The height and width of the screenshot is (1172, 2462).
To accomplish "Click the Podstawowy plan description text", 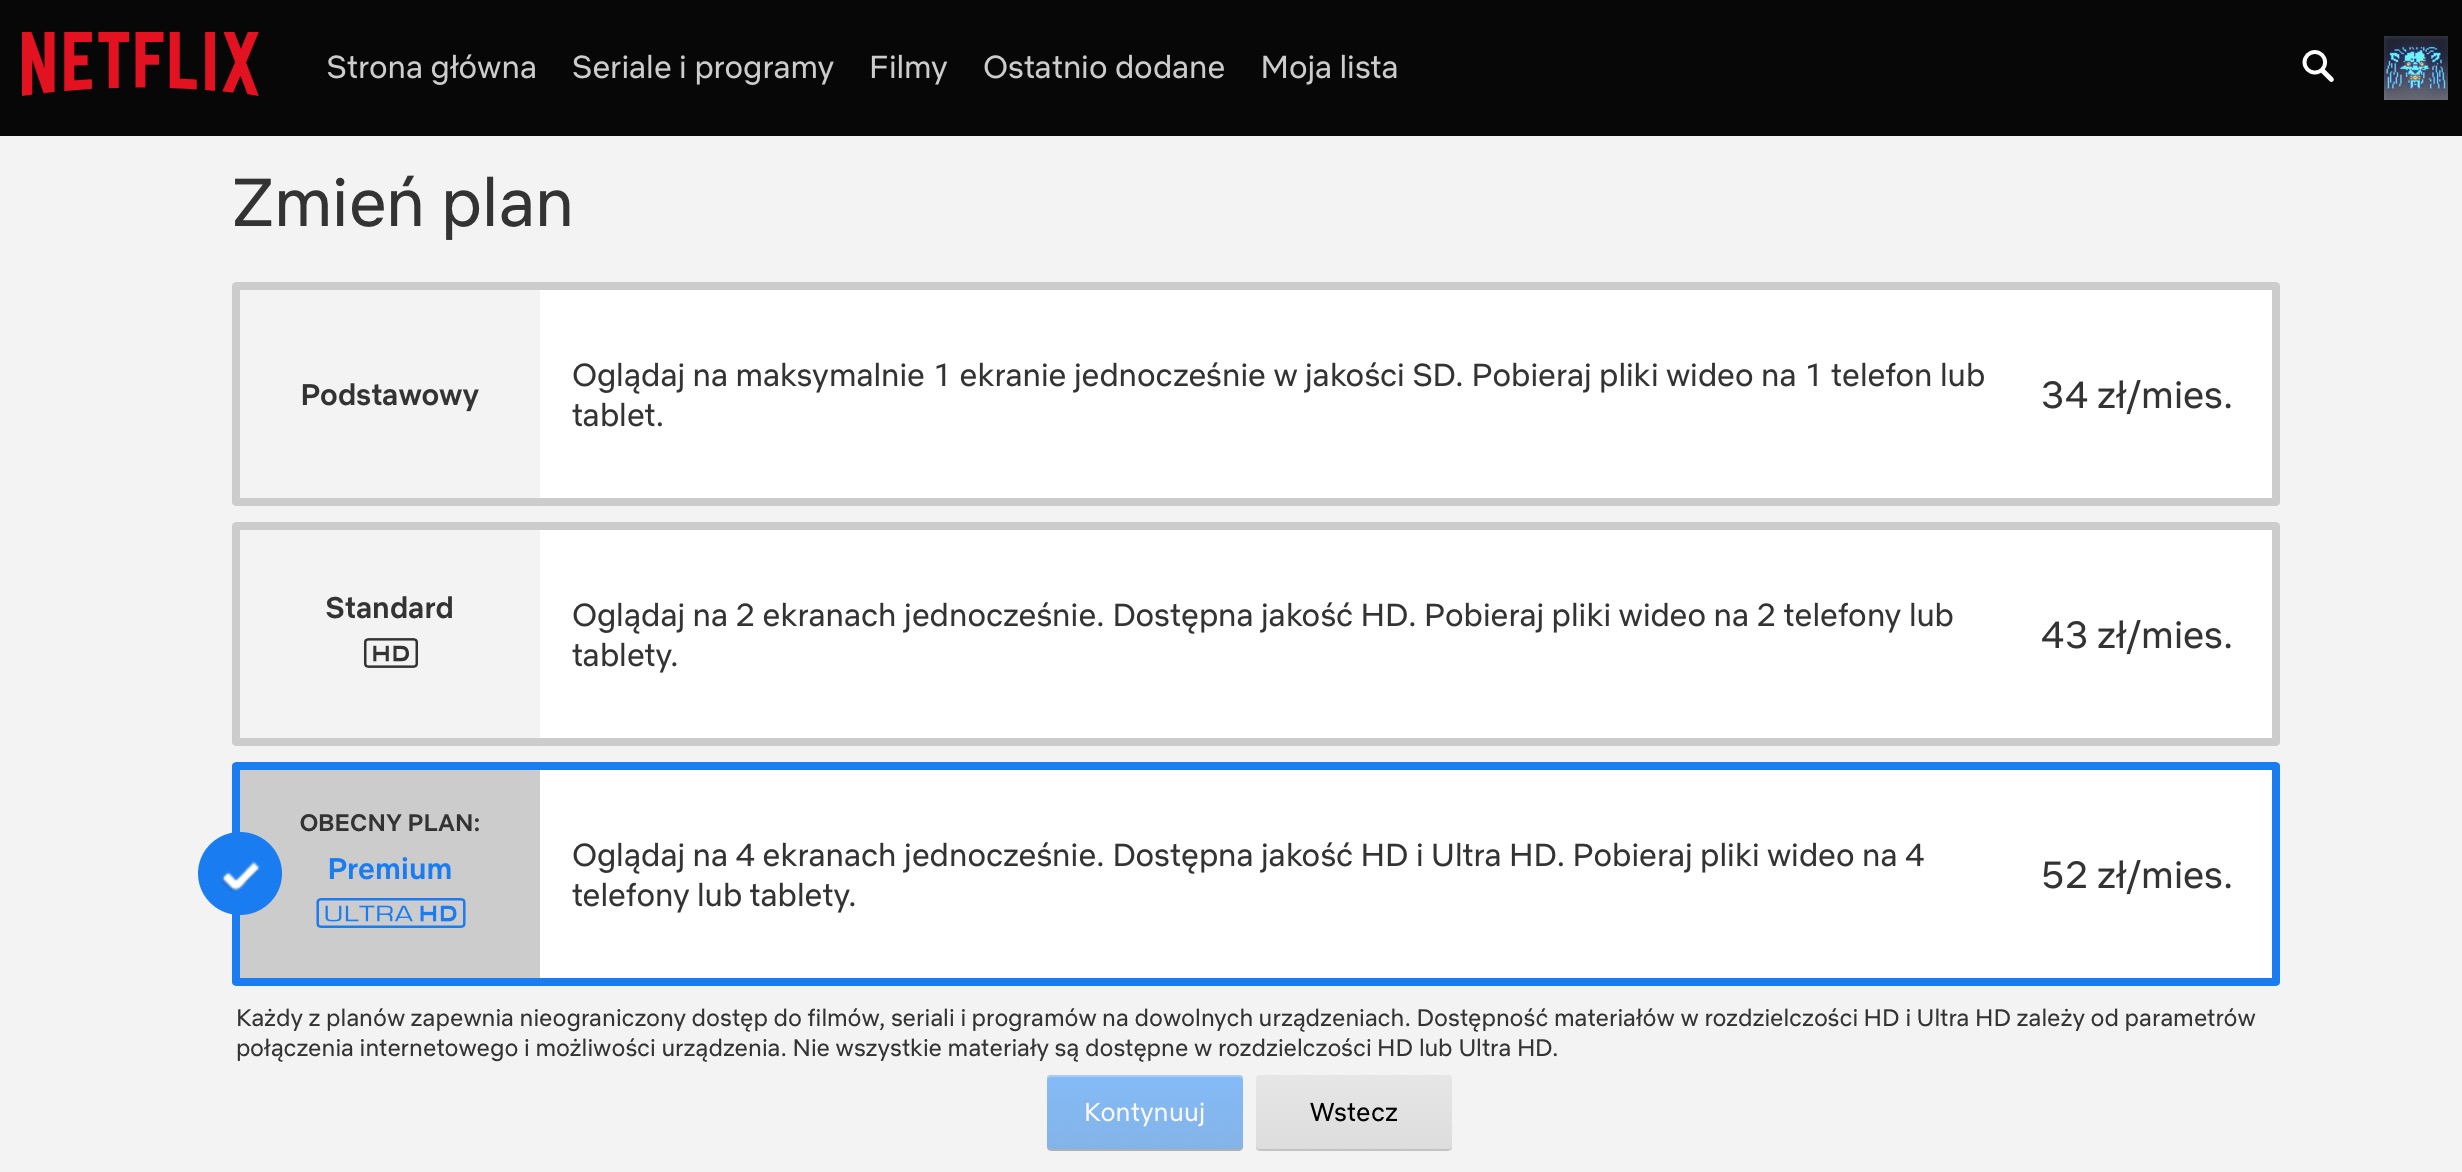I will tap(1278, 395).
